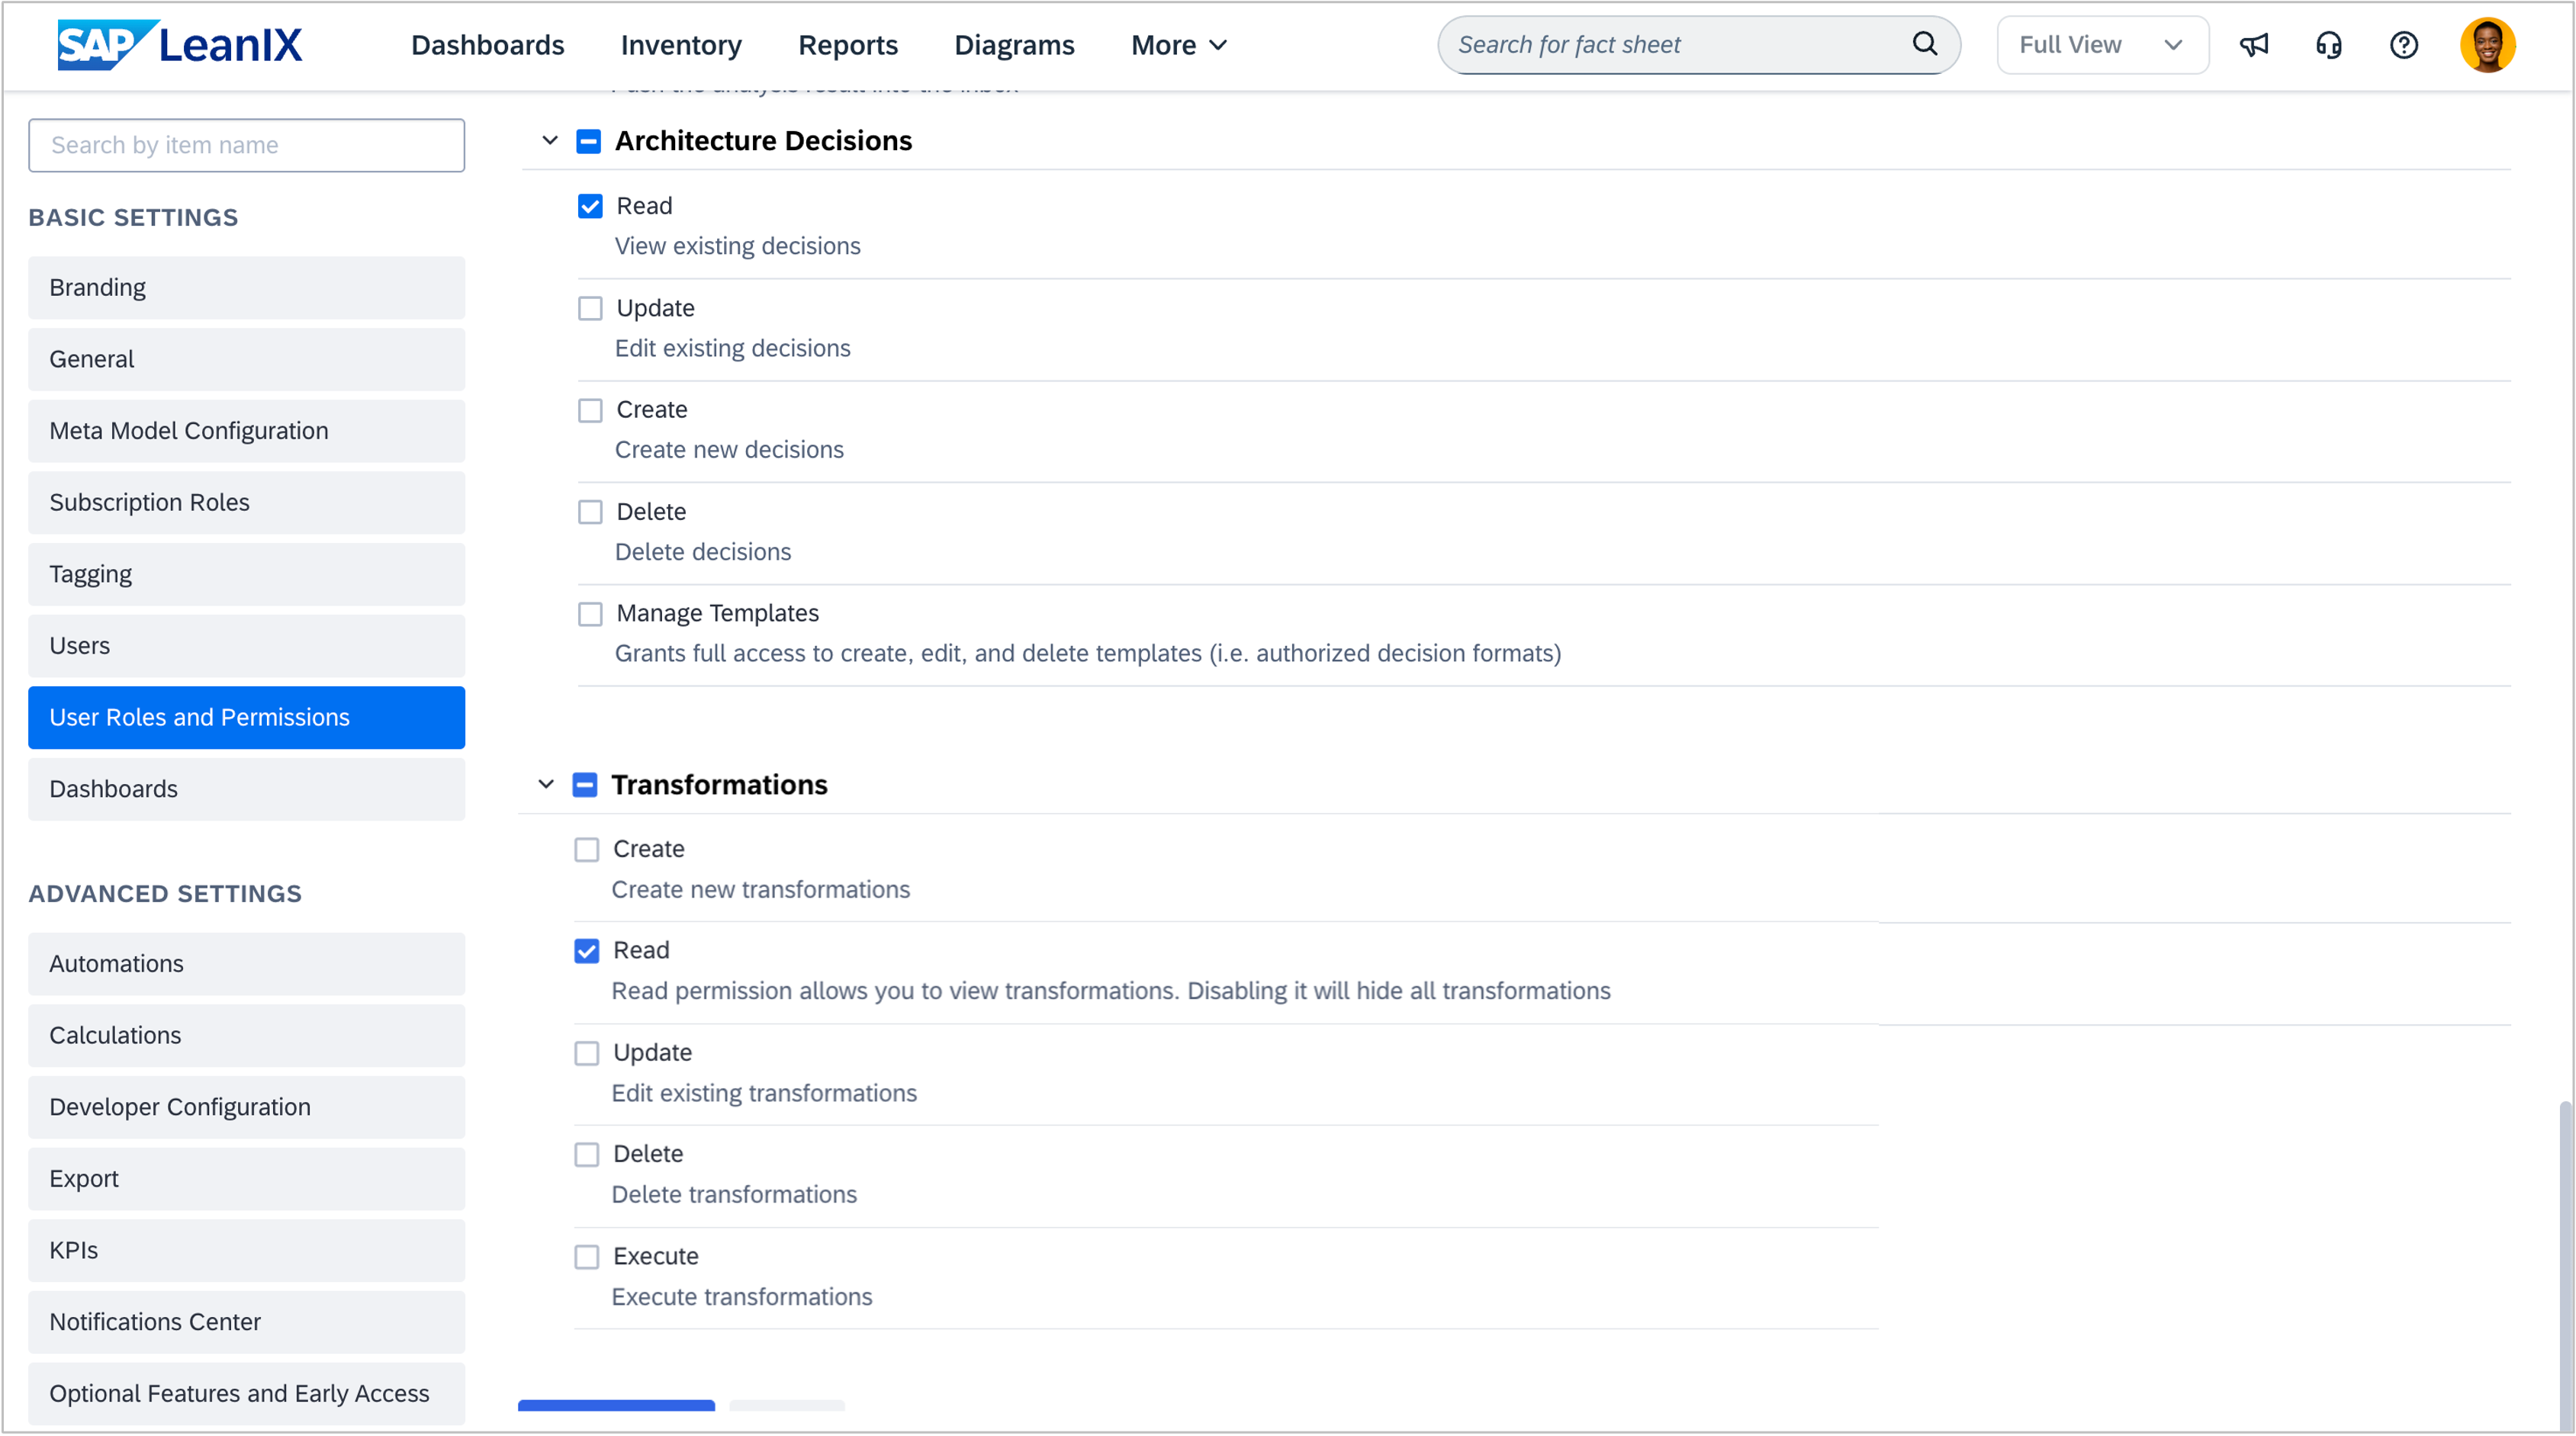Screen dimensions: 2576x1436
Task: Collapse the Architecture Decisions section
Action: tap(550, 141)
